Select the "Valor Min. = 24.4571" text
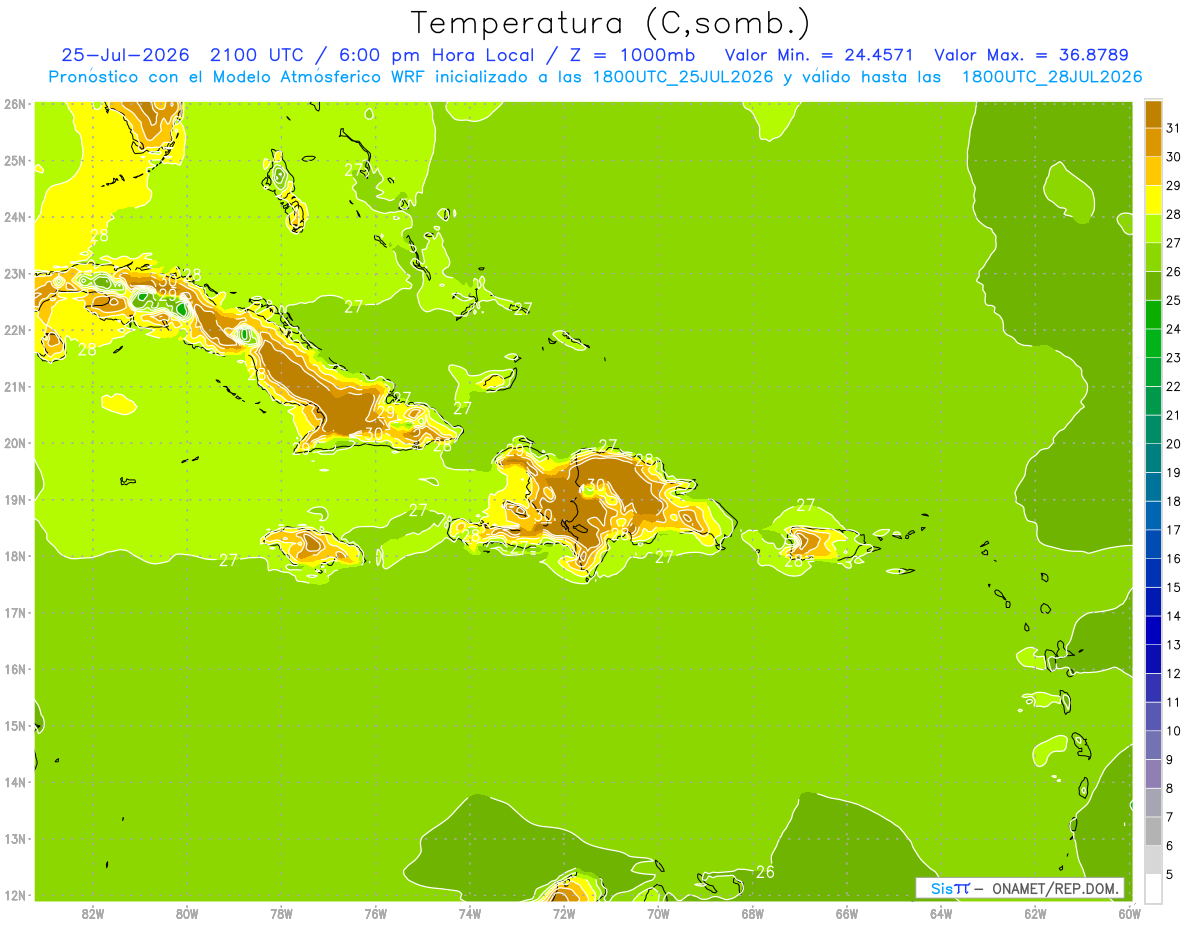Viewport: 1200px width, 927px height. 818,55
